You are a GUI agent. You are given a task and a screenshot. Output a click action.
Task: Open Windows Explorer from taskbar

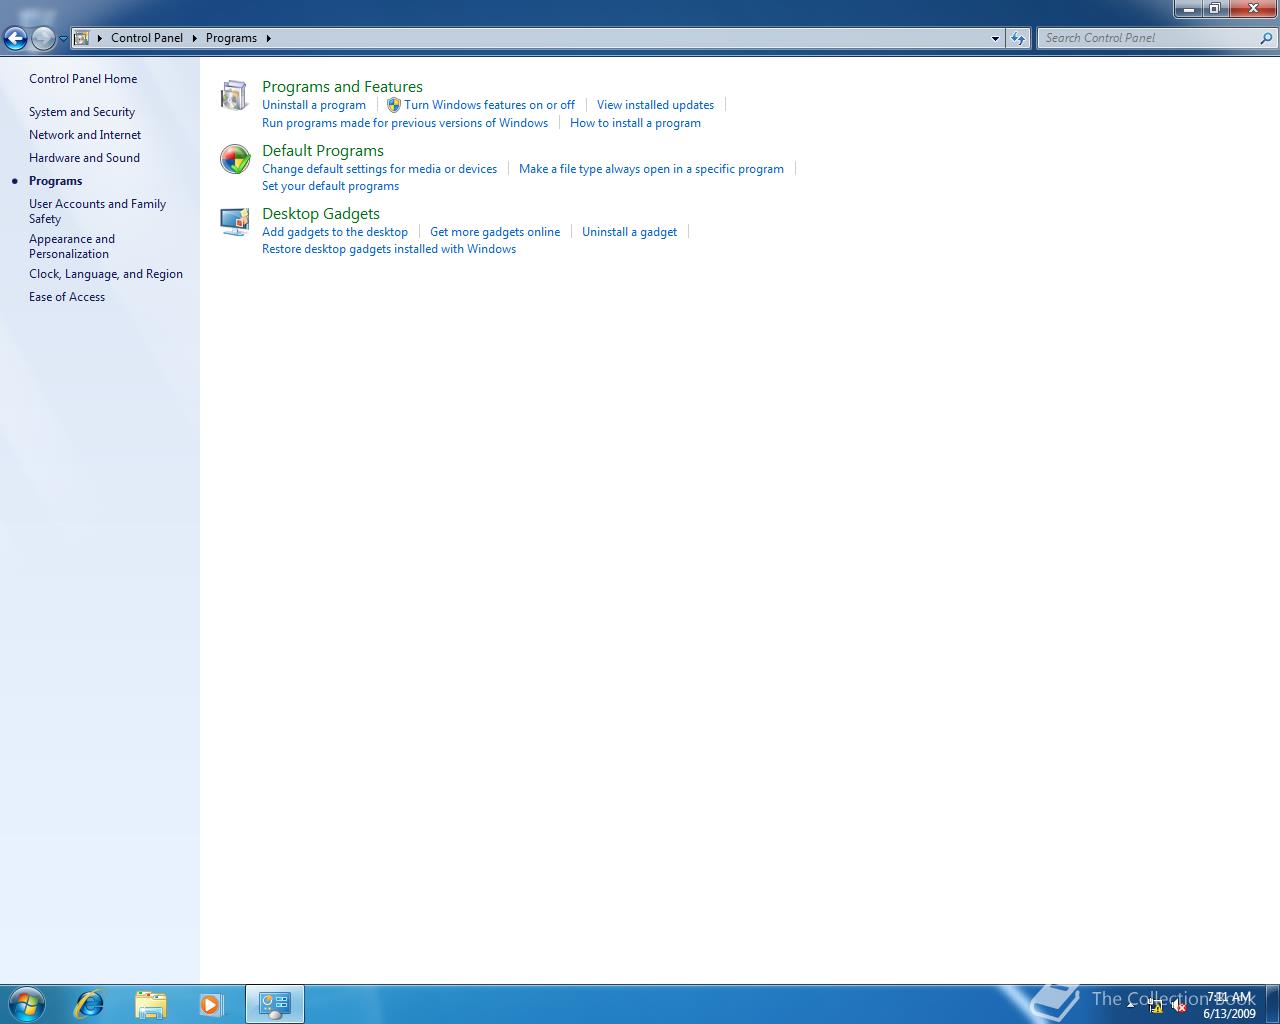150,1003
